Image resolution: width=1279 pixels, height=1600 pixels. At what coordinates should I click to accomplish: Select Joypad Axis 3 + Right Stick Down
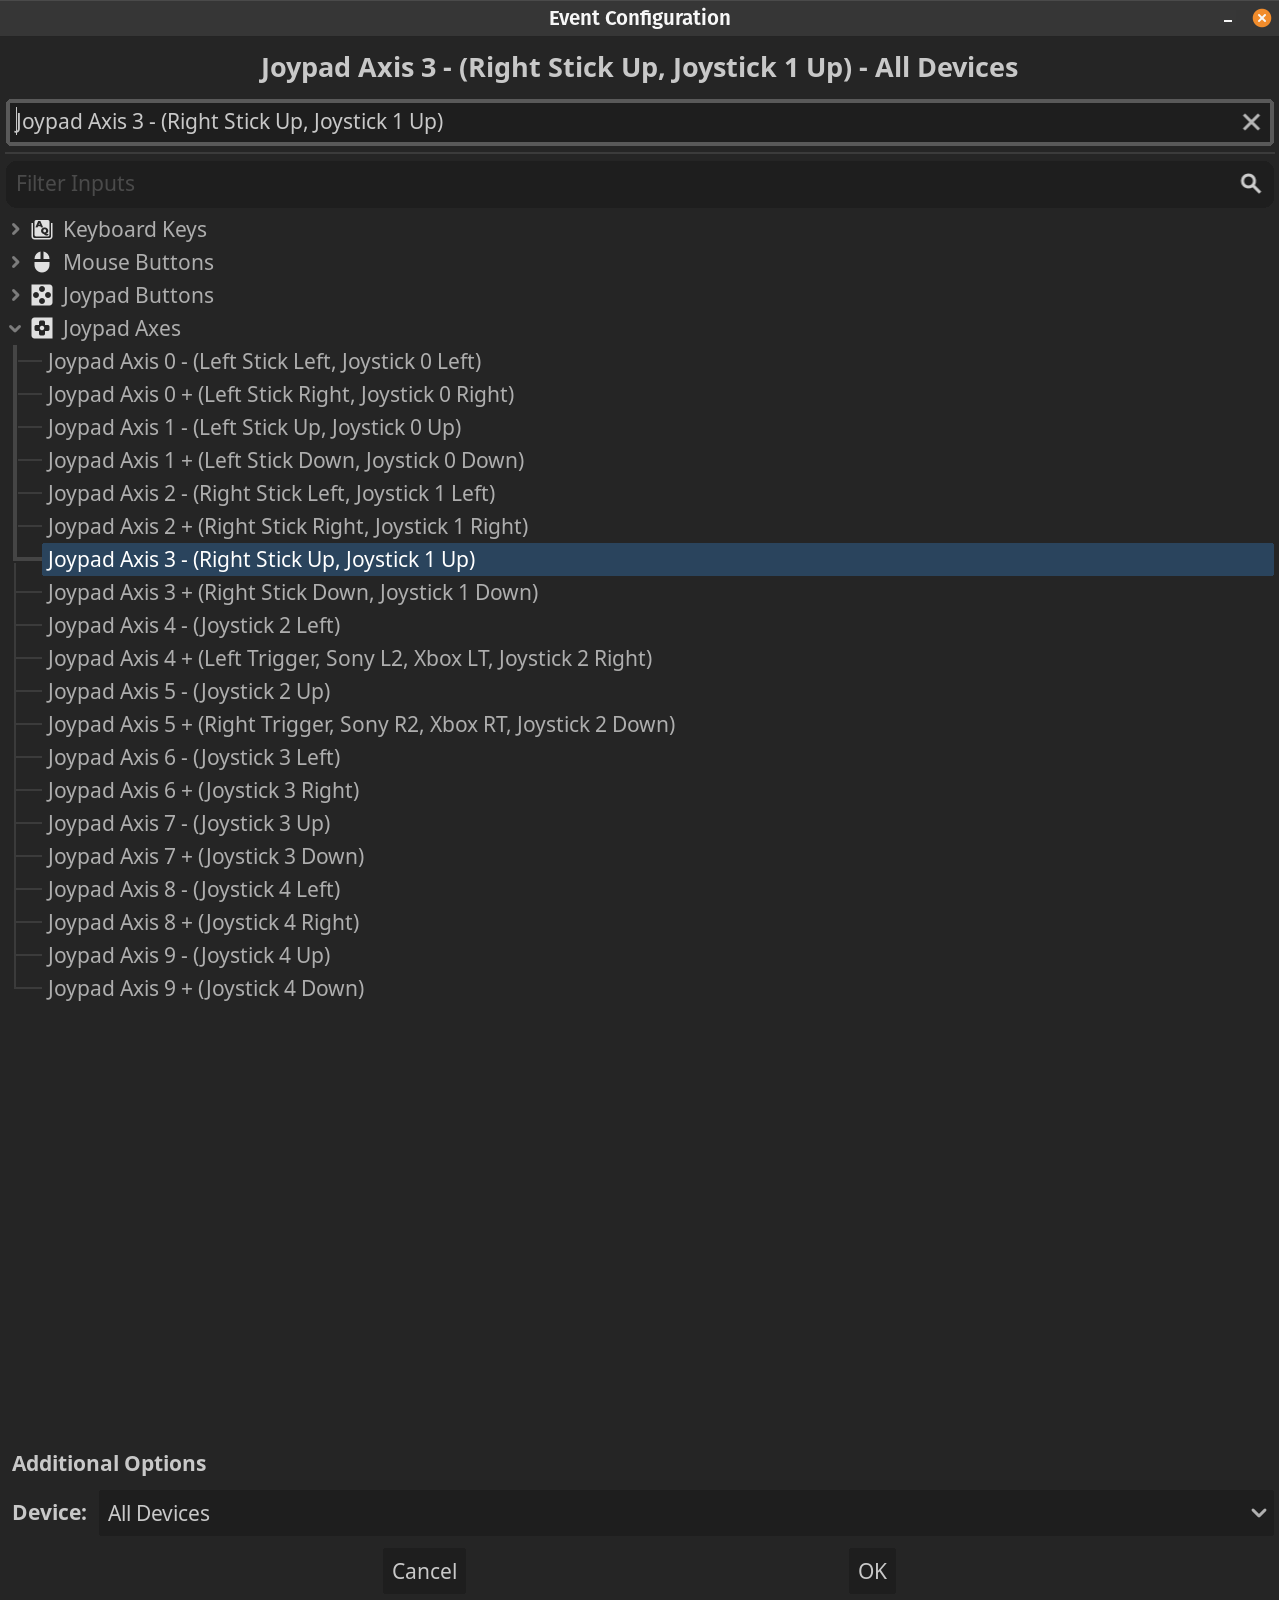292,592
